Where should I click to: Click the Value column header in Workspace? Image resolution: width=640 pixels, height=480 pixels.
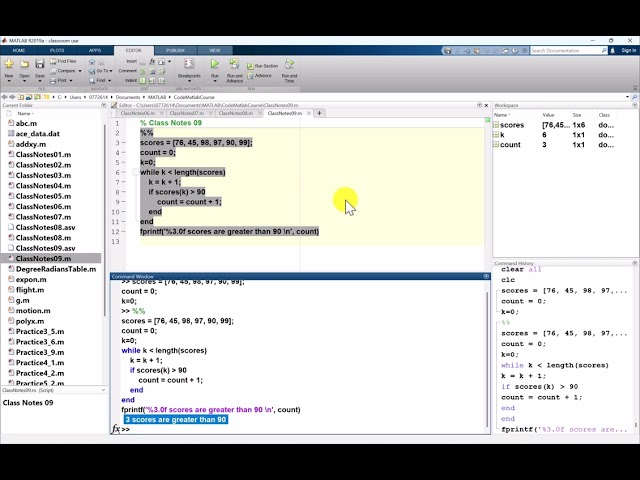pyautogui.click(x=548, y=115)
